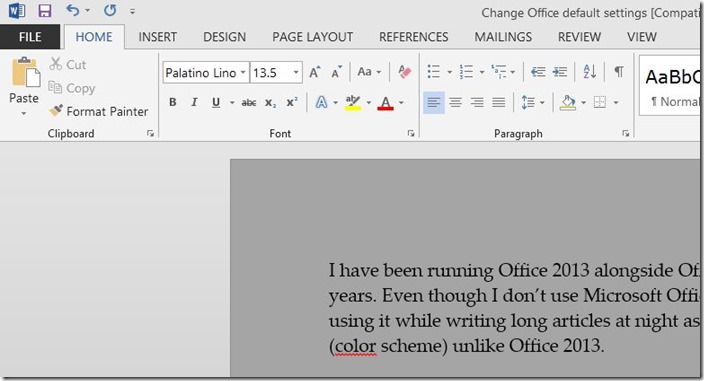This screenshot has width=704, height=381.
Task: Click the Word application icon
Action: click(17, 10)
